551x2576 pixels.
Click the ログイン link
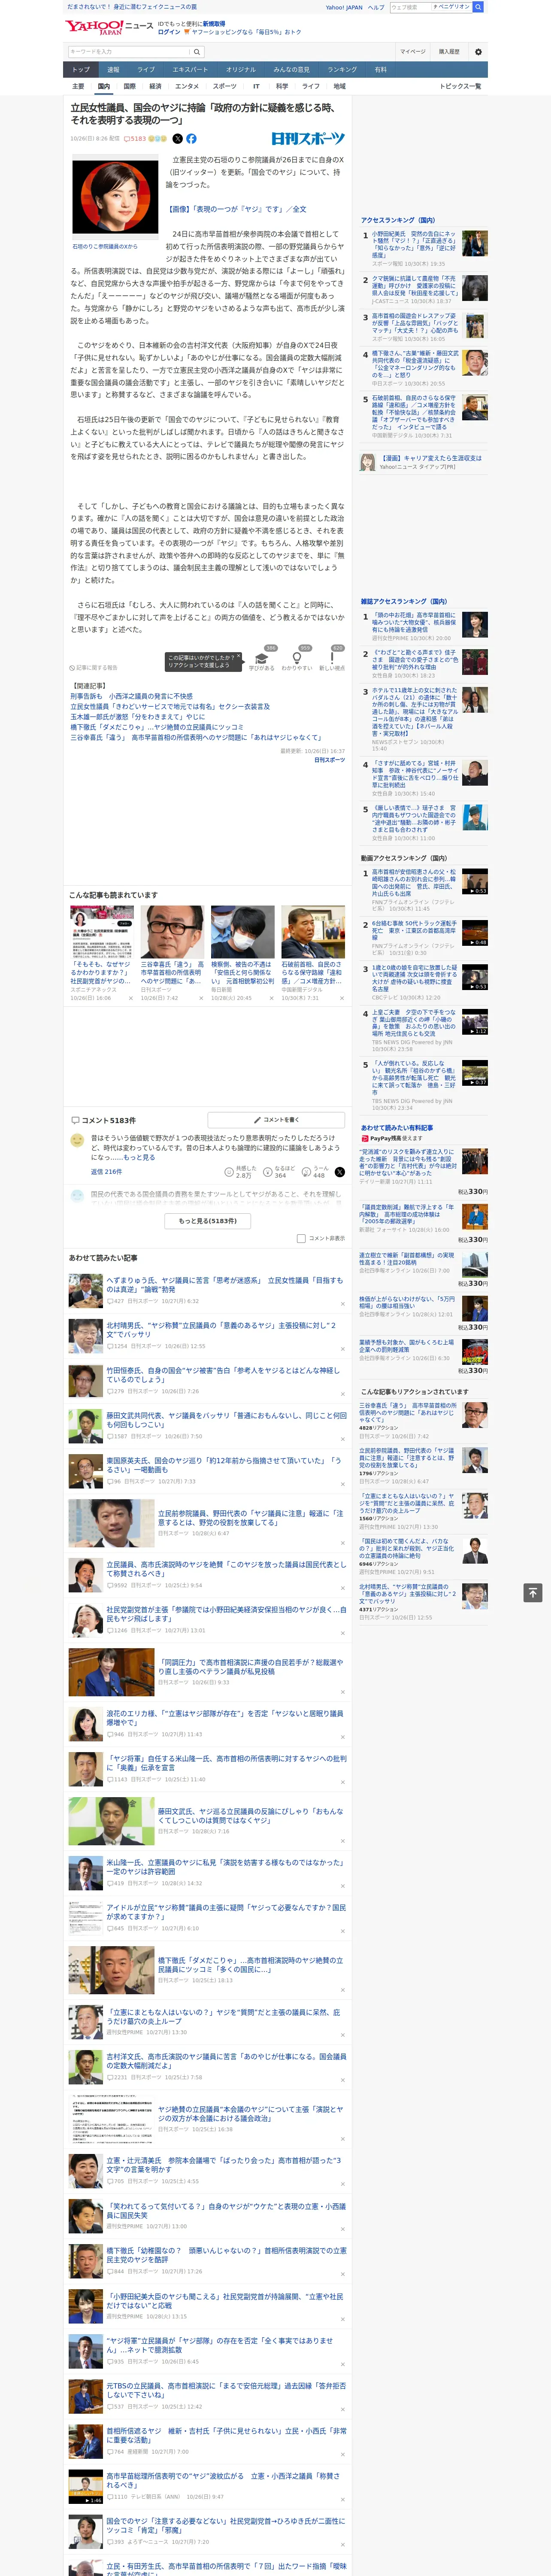coord(169,32)
